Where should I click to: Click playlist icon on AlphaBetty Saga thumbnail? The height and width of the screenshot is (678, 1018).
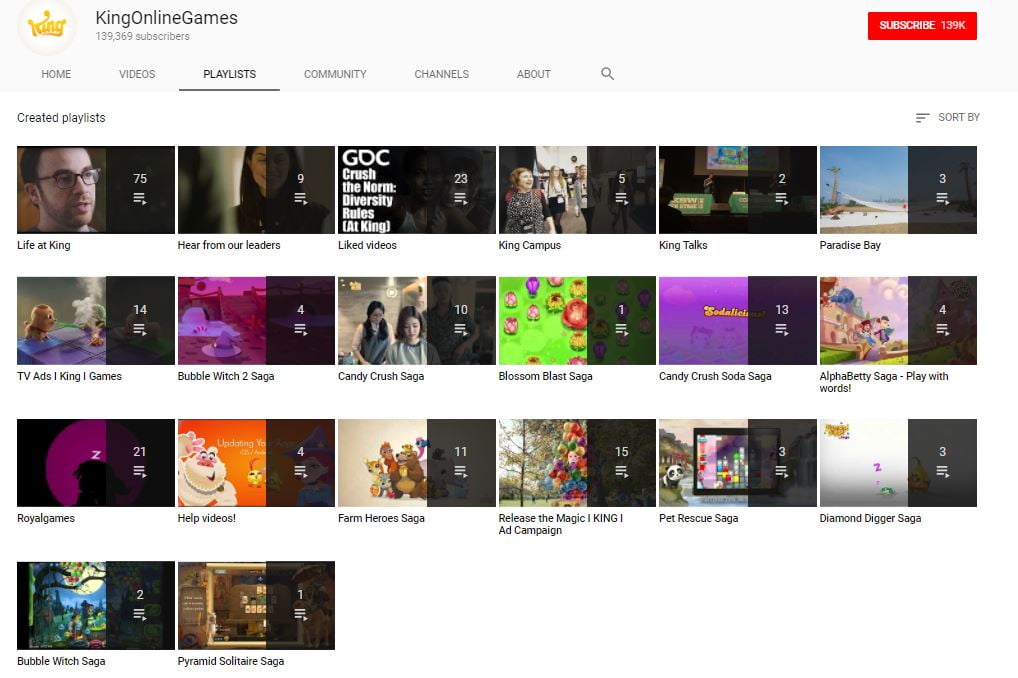[x=942, y=330]
